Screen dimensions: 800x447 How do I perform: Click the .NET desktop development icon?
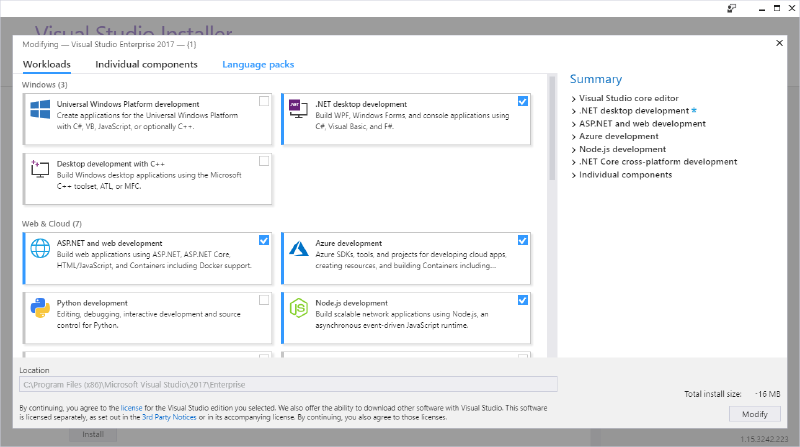[298, 109]
